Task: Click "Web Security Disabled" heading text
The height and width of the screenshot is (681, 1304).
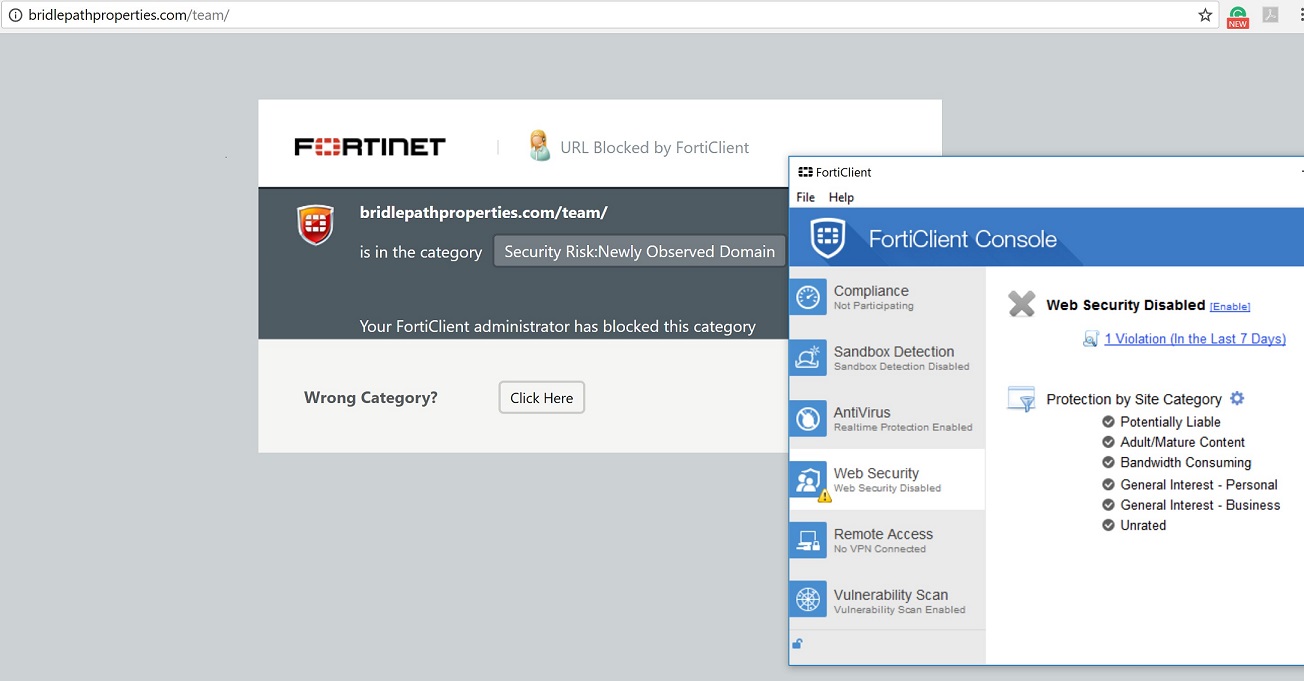Action: pos(1126,305)
